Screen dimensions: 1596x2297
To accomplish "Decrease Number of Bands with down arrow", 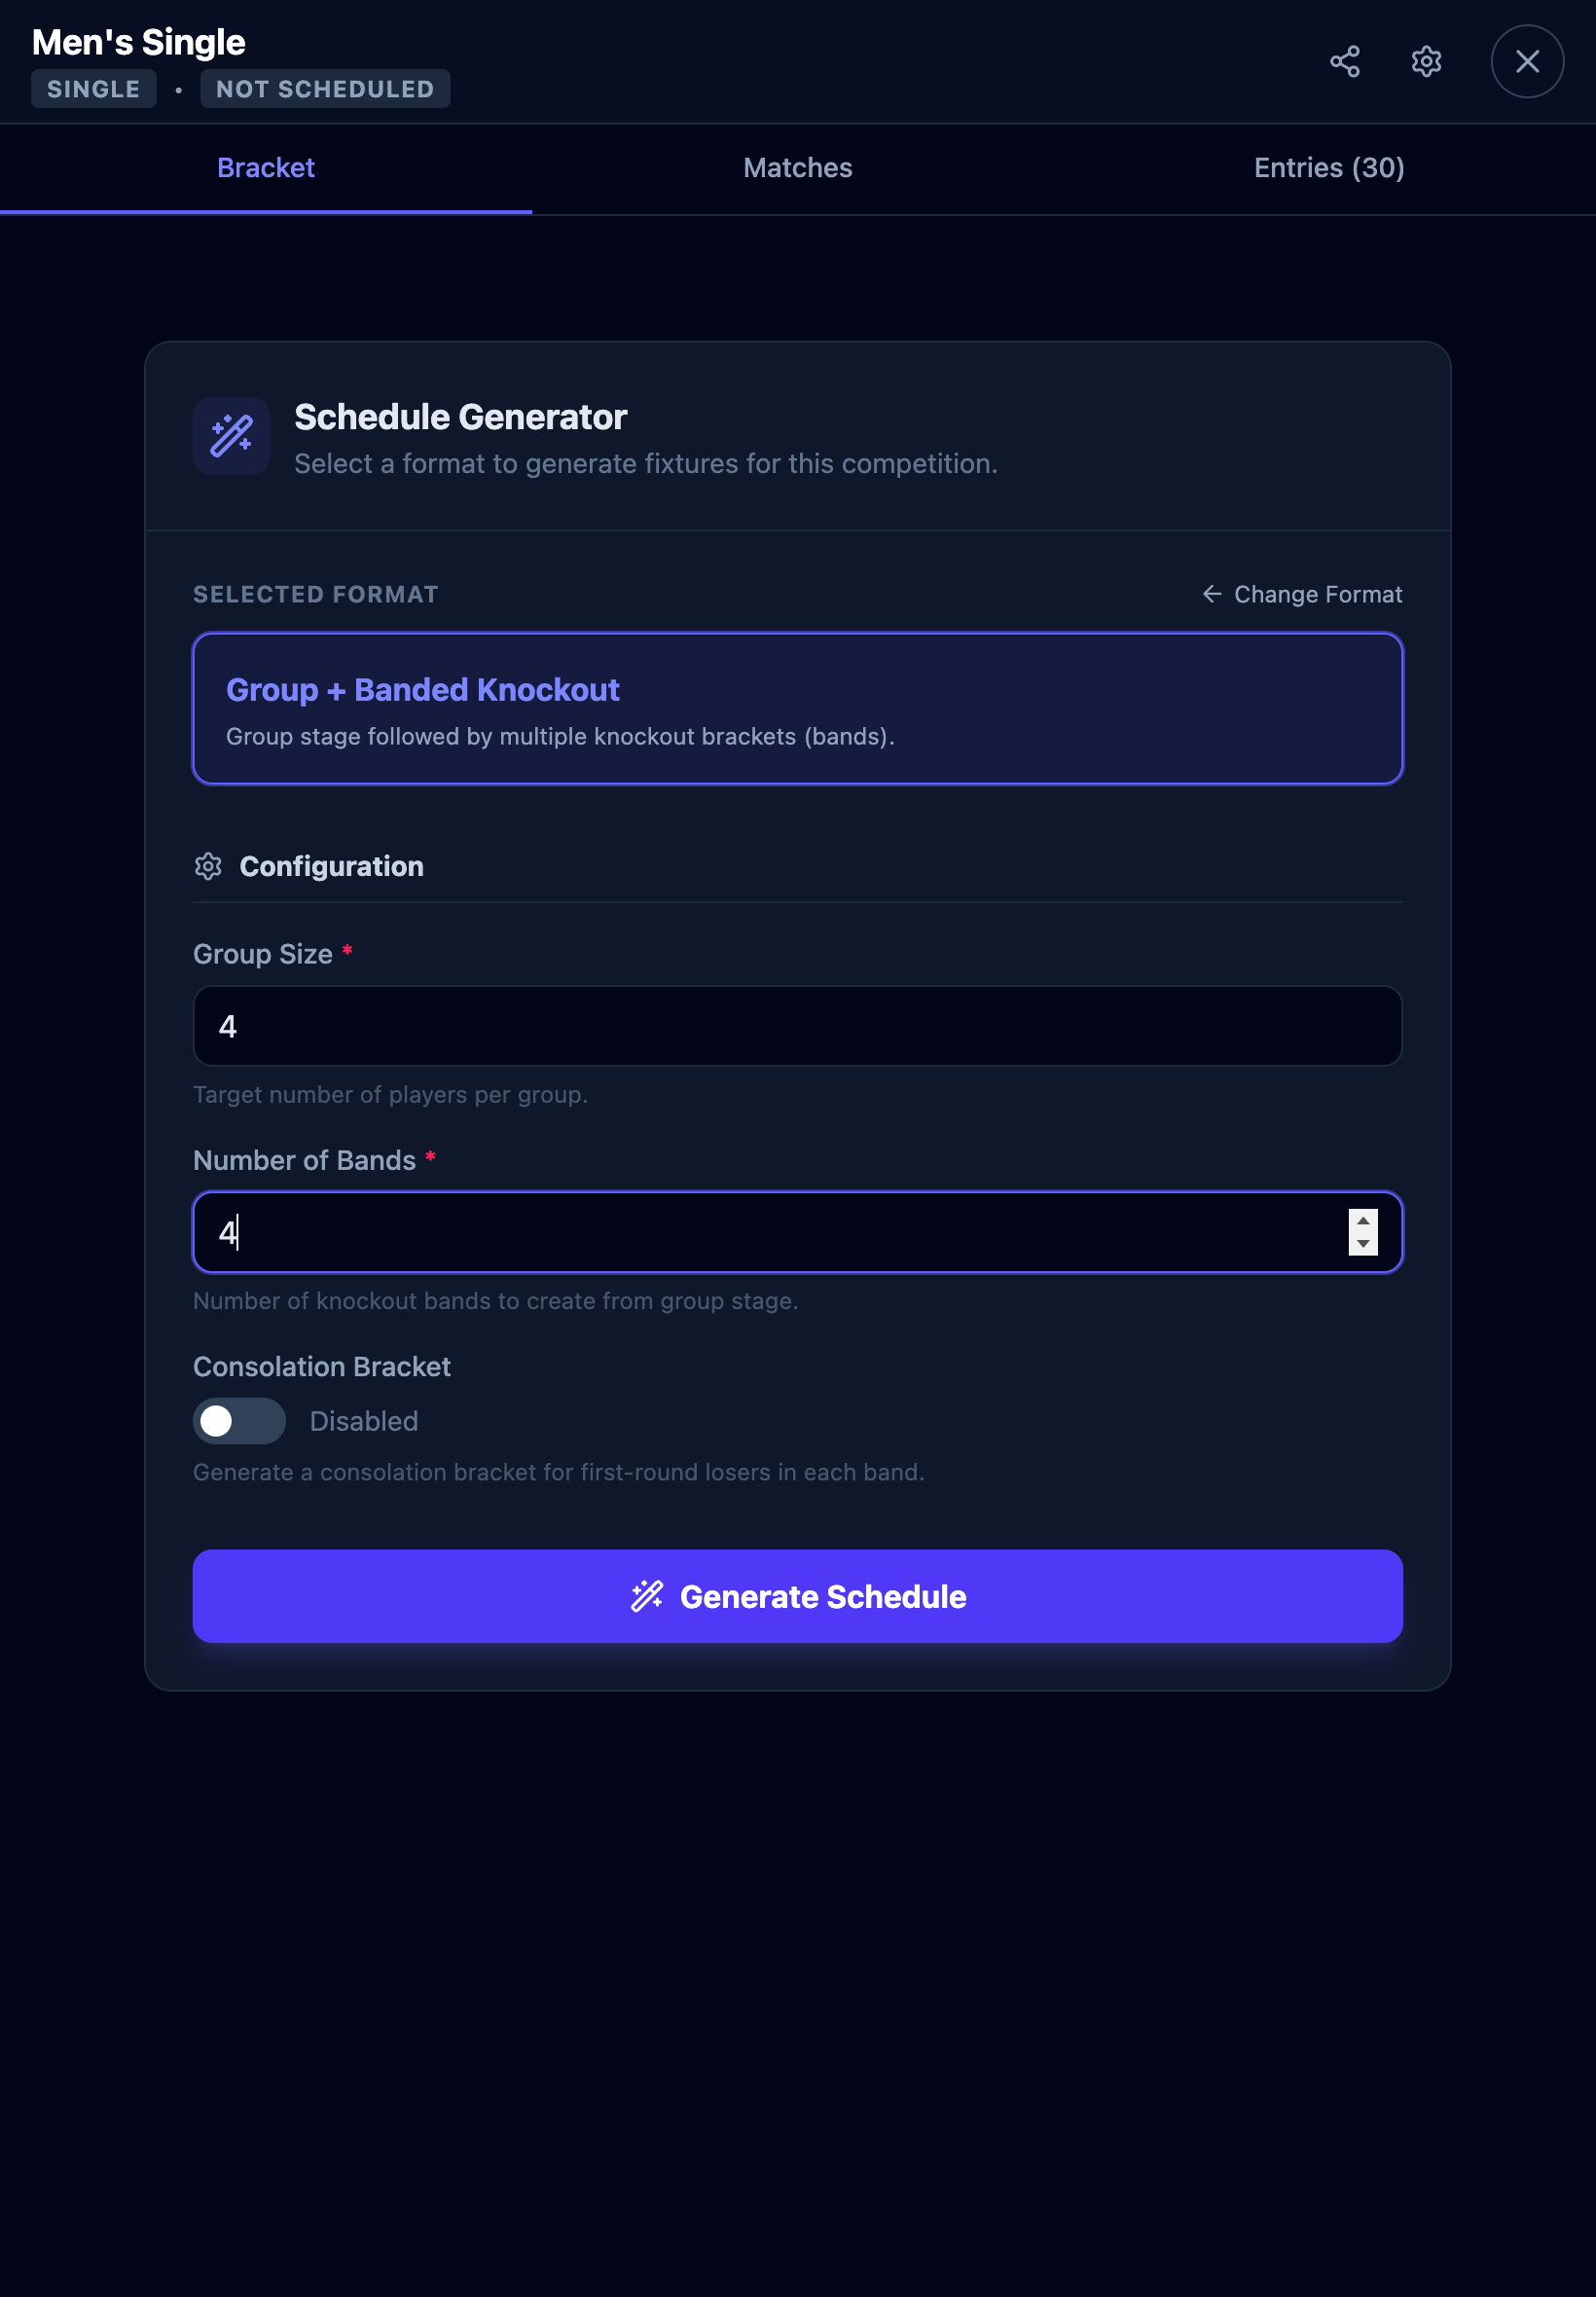I will (x=1362, y=1244).
